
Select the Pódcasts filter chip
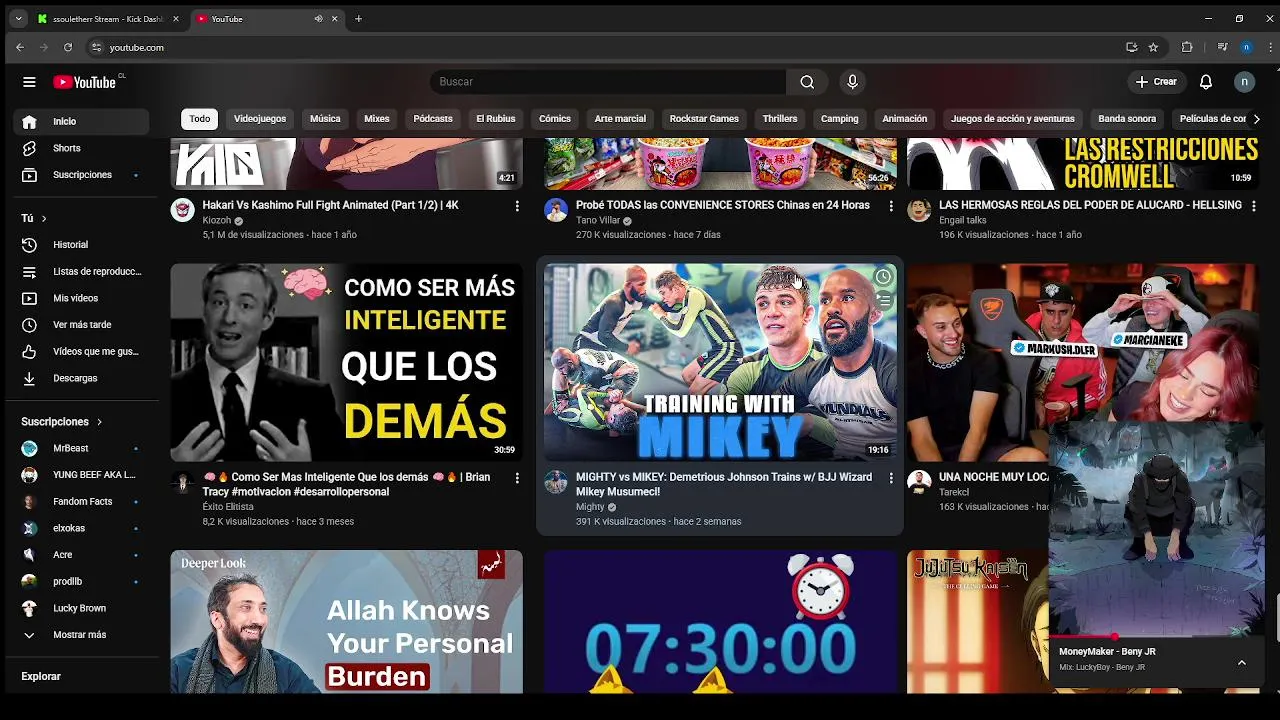433,119
